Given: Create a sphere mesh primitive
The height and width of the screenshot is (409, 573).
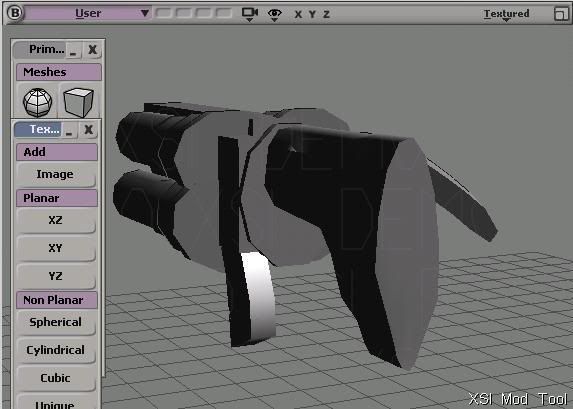Looking at the screenshot, I should [37, 102].
